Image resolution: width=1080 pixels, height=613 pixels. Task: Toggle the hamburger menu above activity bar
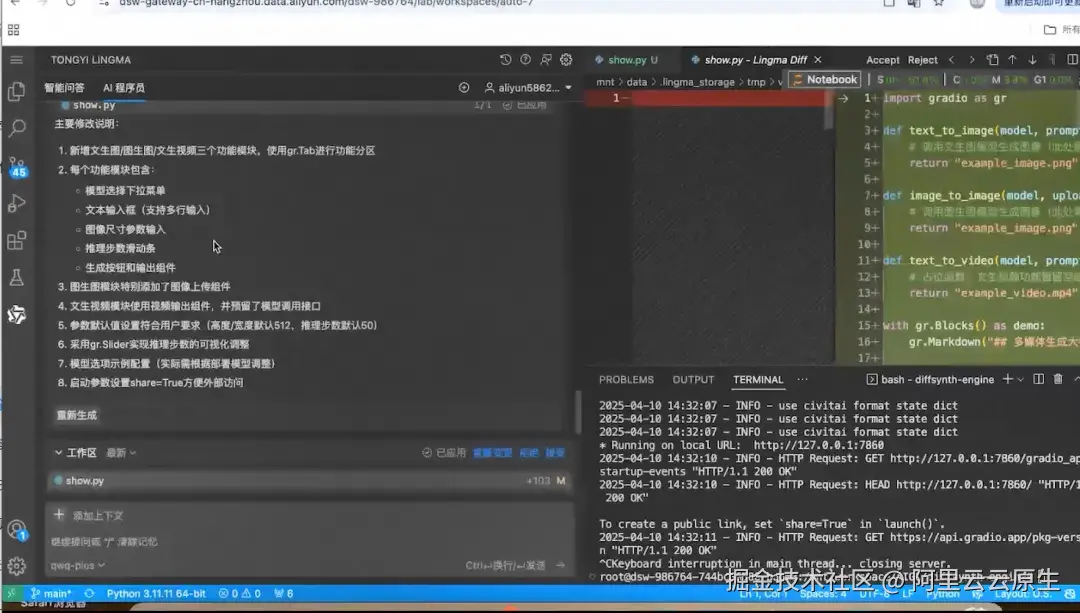pyautogui.click(x=17, y=60)
